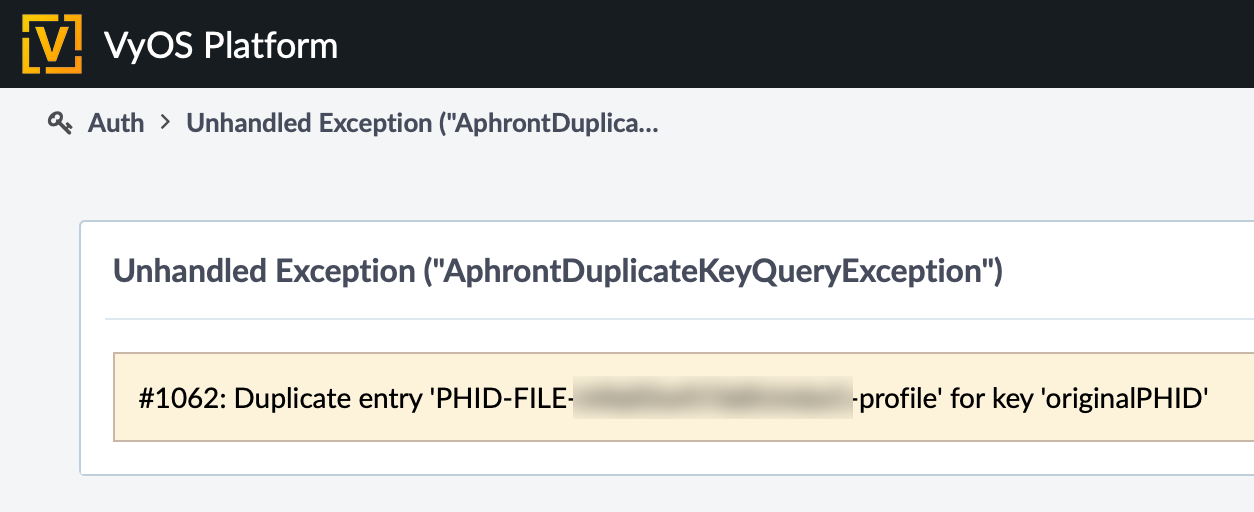
Task: Click the -profile suffix text
Action: coord(896,398)
